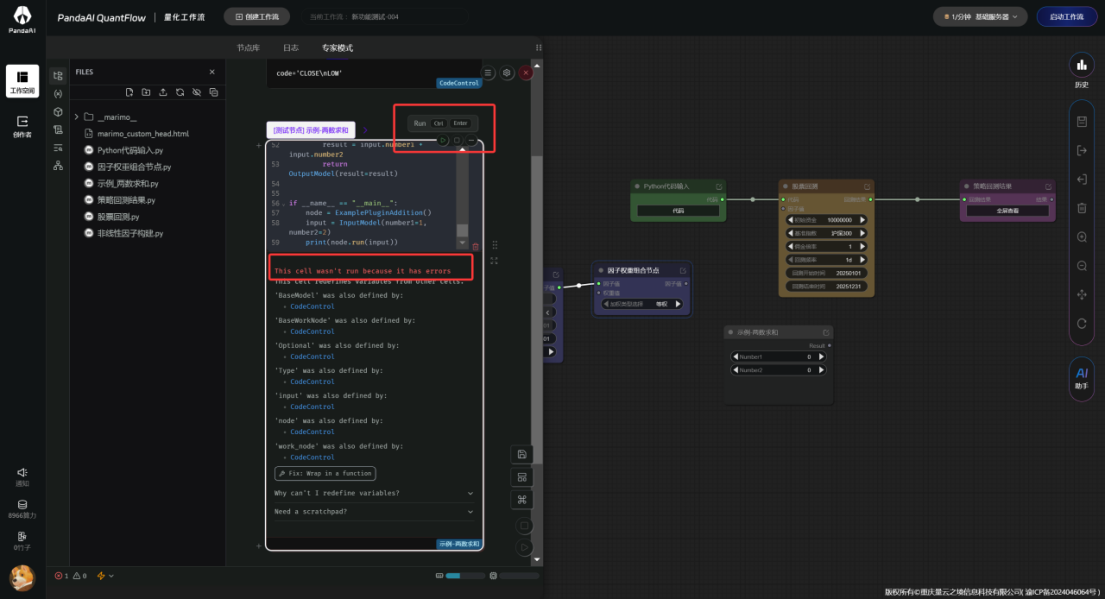Open the 通知 notifications icon
The image size is (1105, 600).
(x=23, y=477)
